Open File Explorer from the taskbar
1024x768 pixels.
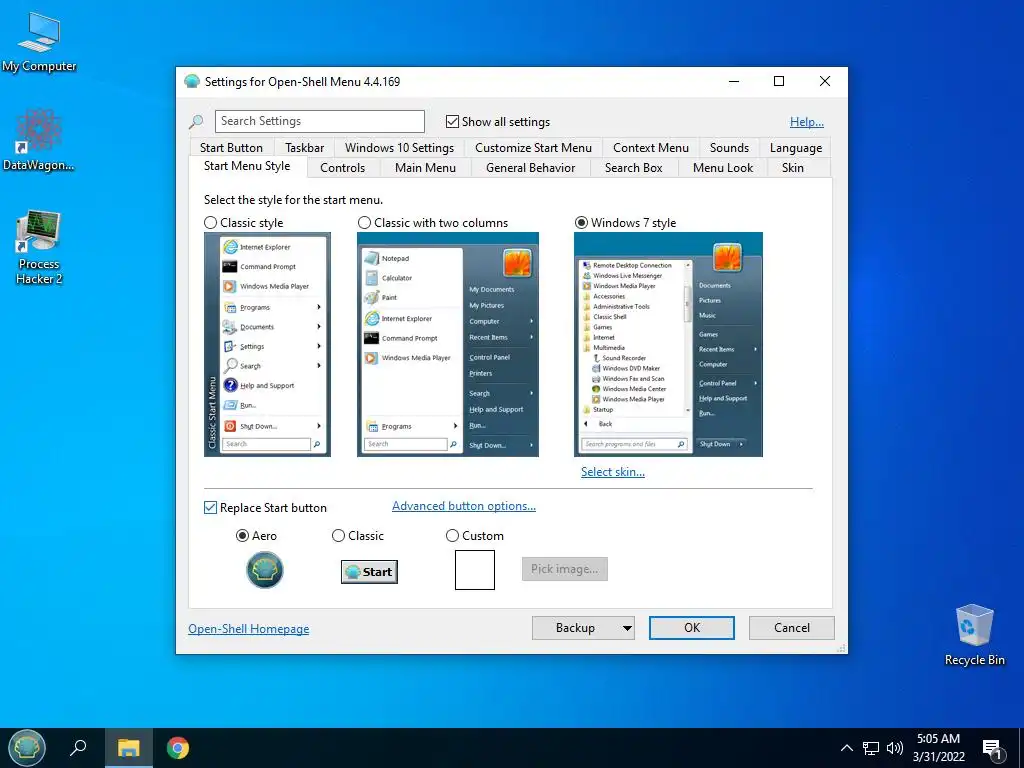pyautogui.click(x=129, y=748)
